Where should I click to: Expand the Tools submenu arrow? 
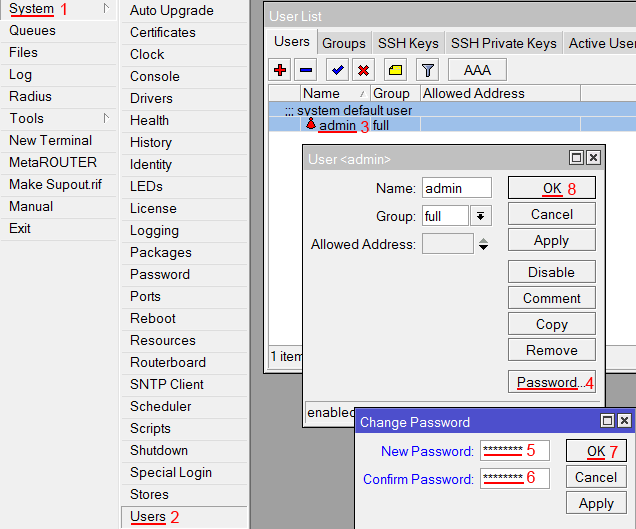pyautogui.click(x=106, y=119)
